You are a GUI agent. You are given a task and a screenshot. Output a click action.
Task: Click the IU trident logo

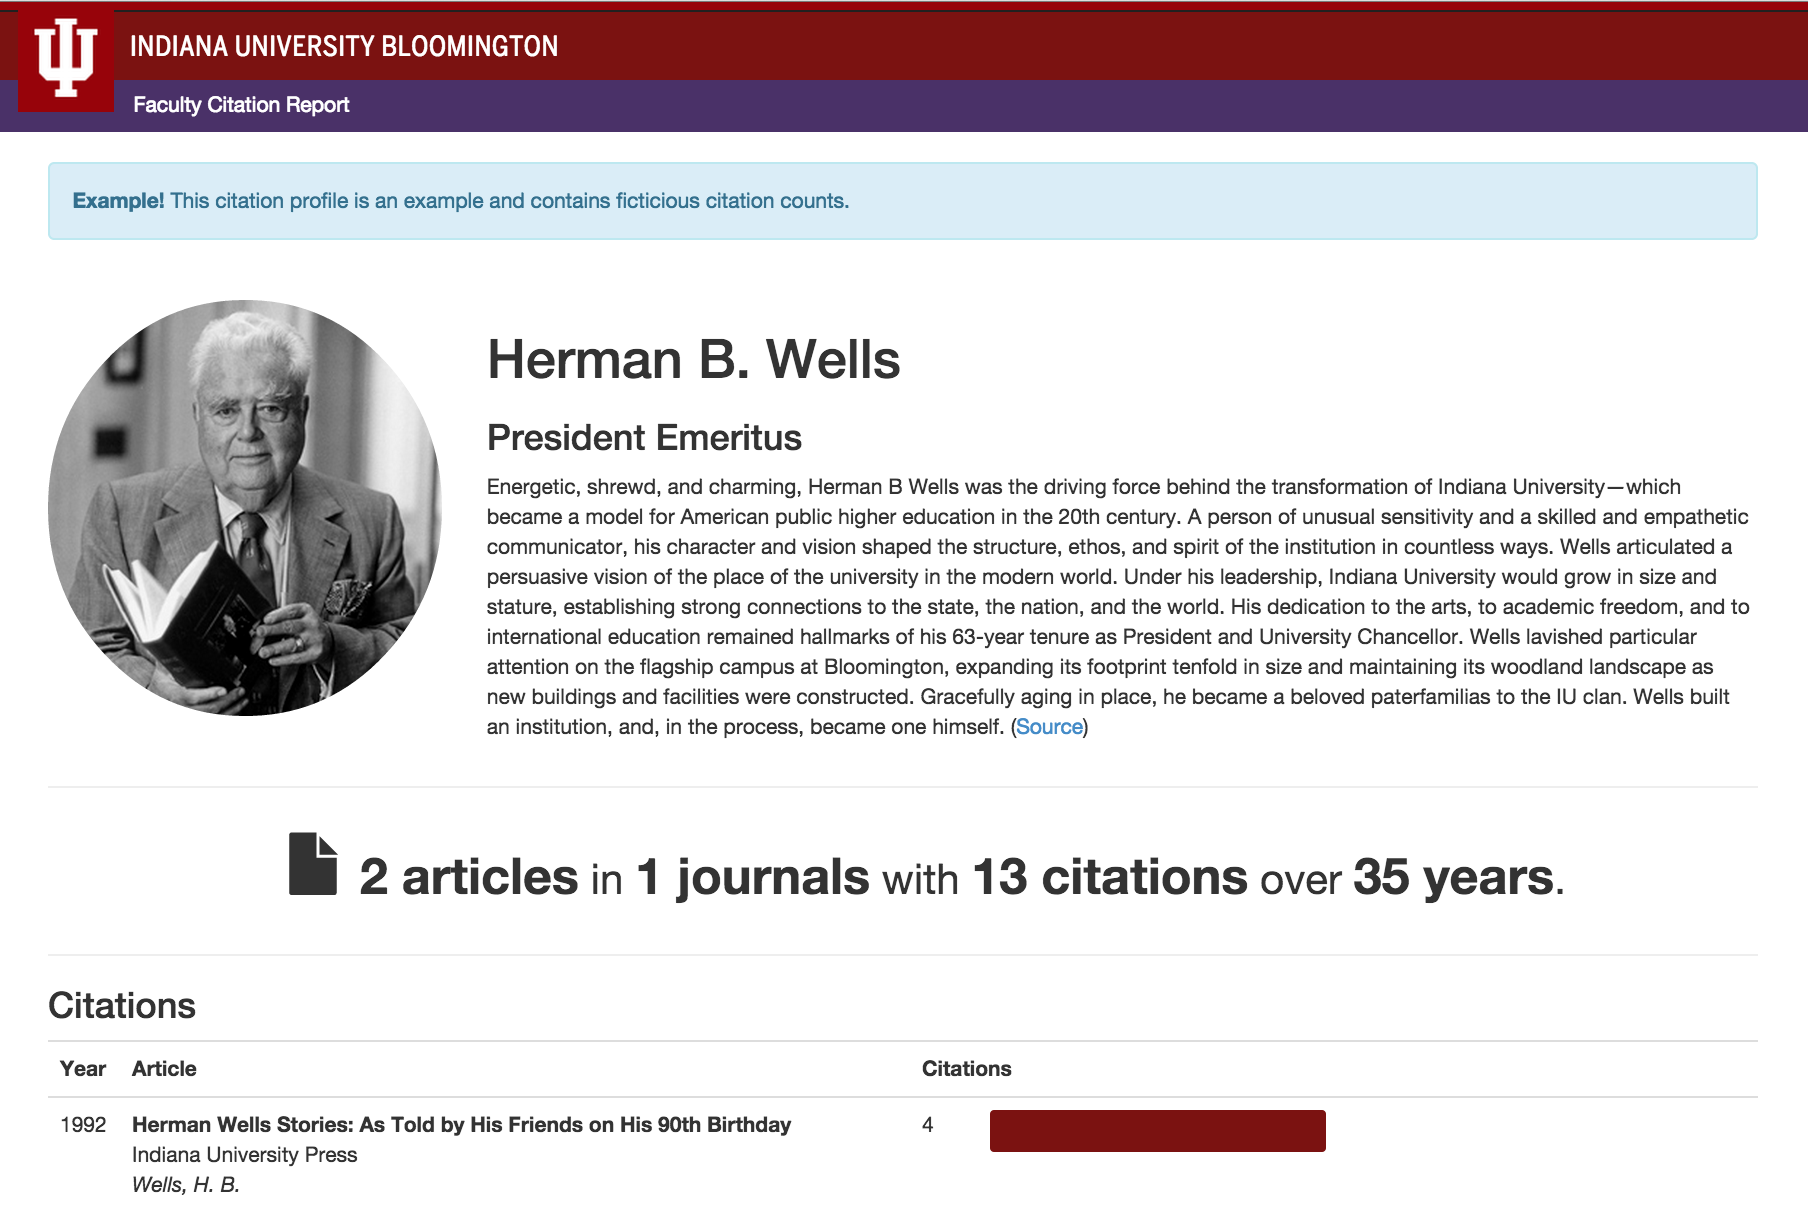(66, 58)
